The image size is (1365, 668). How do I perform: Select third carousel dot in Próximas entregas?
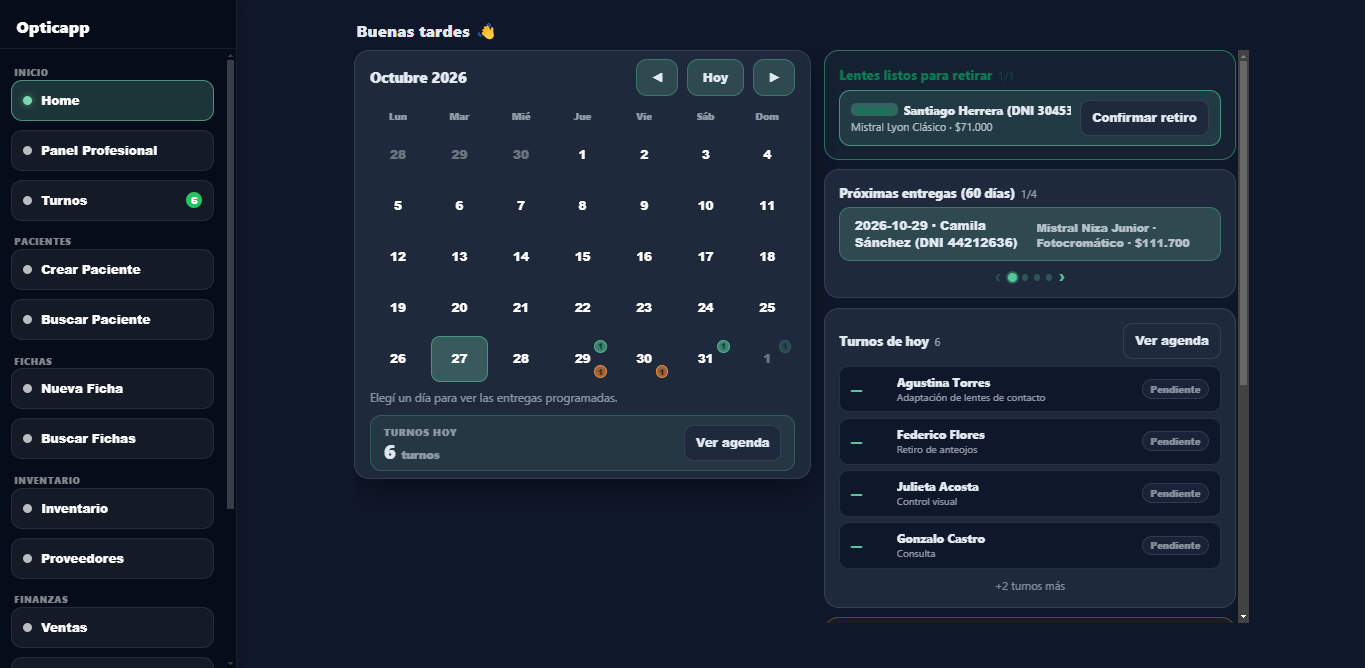[1037, 278]
